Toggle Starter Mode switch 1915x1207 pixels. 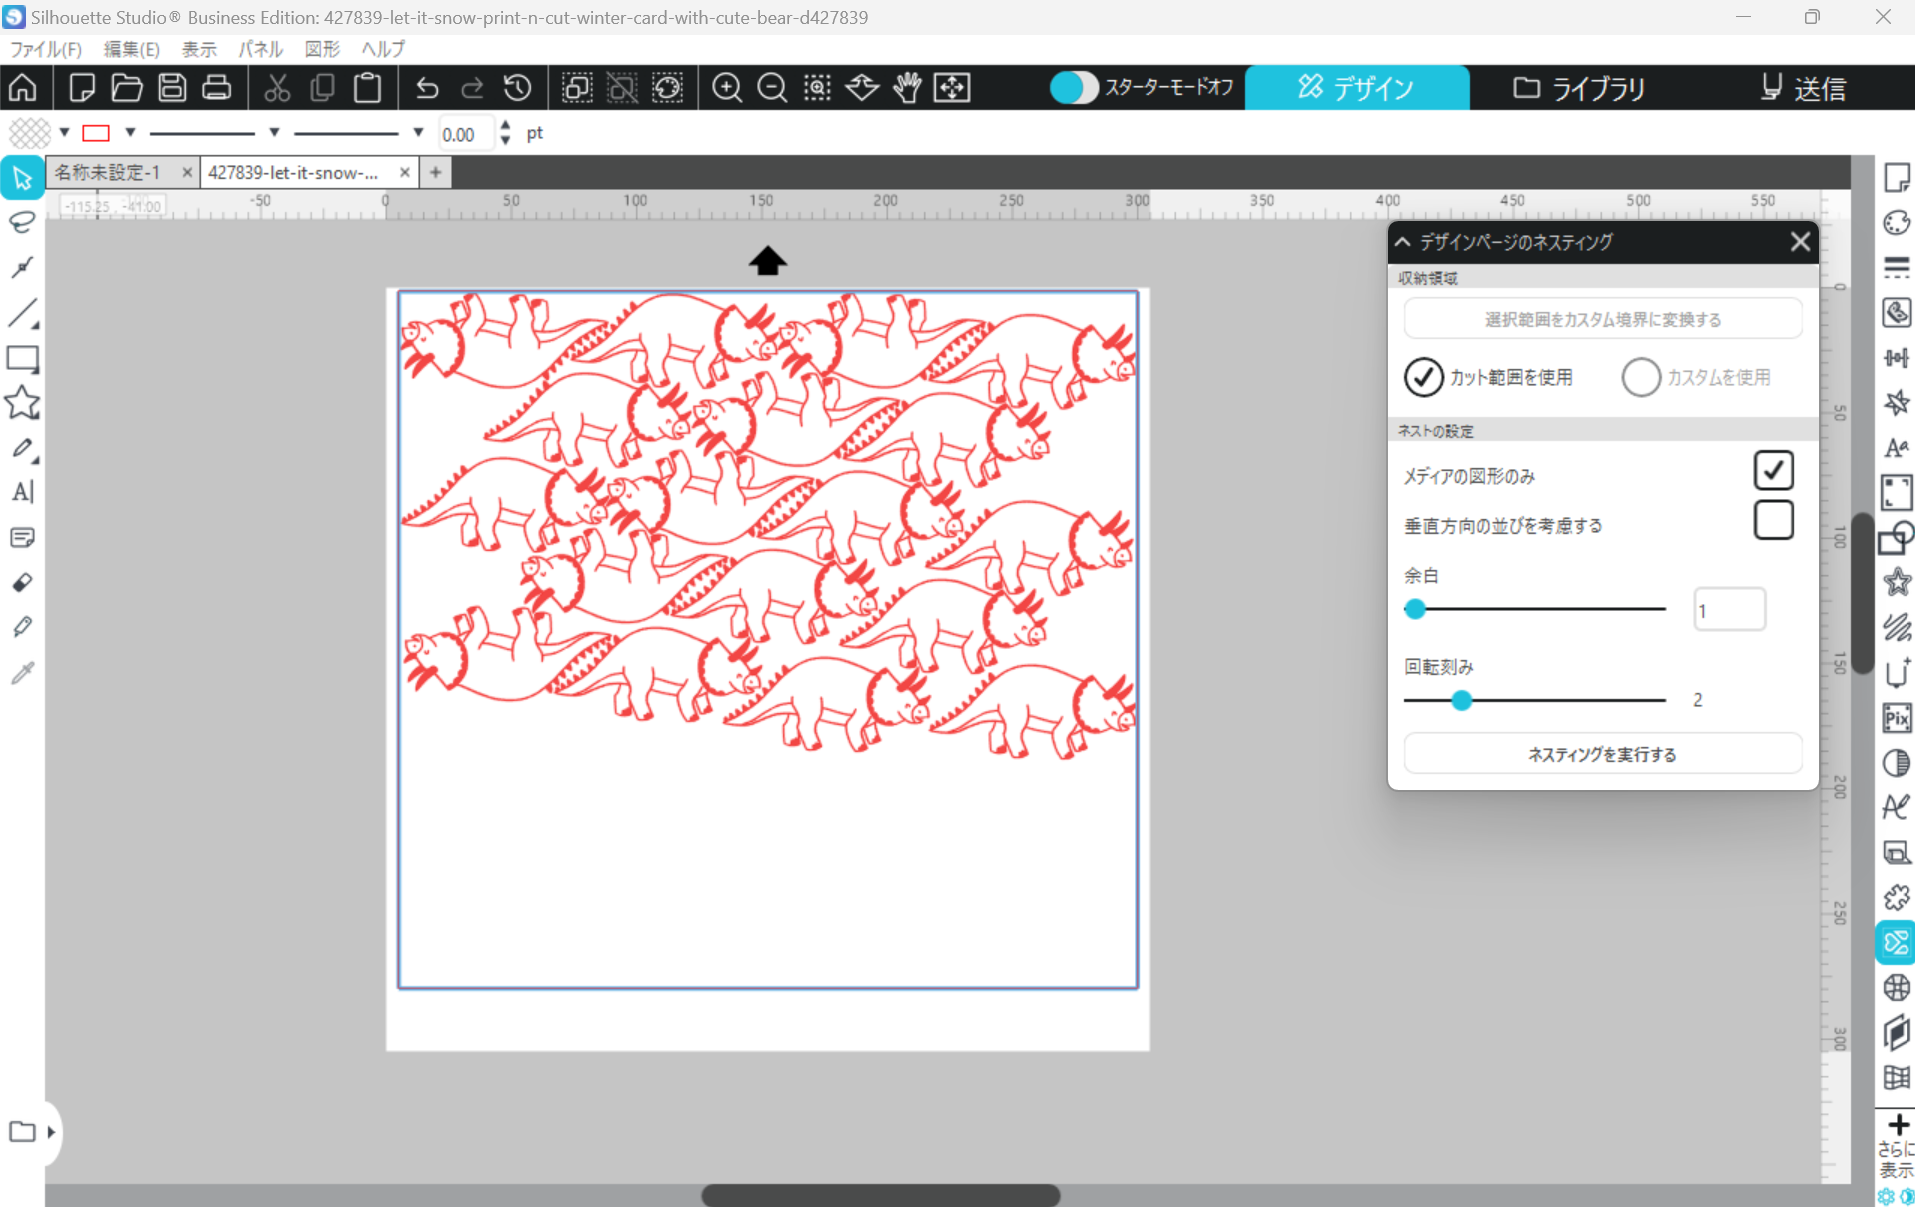coord(1074,88)
